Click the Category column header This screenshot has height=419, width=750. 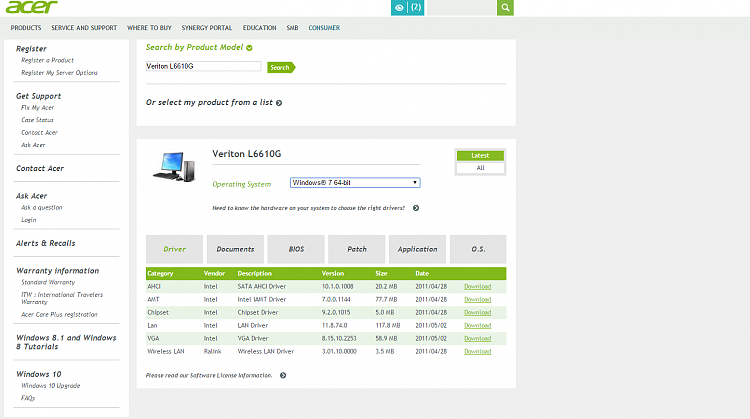point(160,274)
